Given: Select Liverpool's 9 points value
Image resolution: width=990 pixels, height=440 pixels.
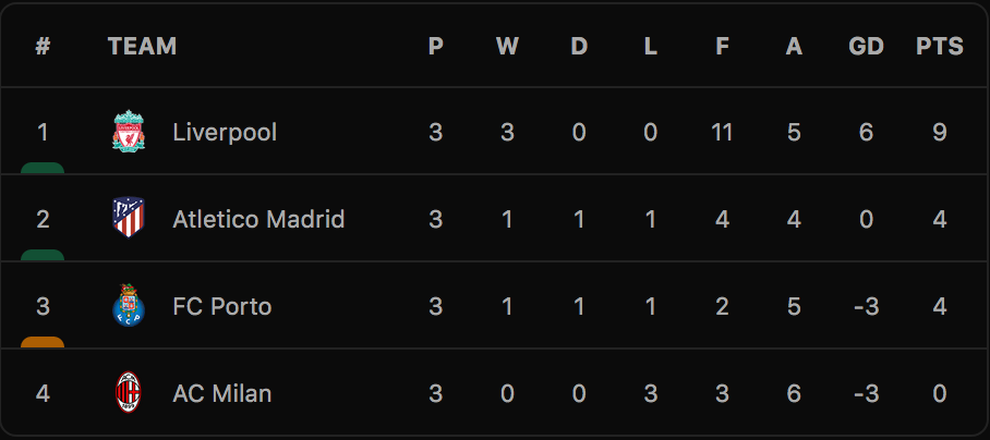Looking at the screenshot, I should tap(939, 133).
